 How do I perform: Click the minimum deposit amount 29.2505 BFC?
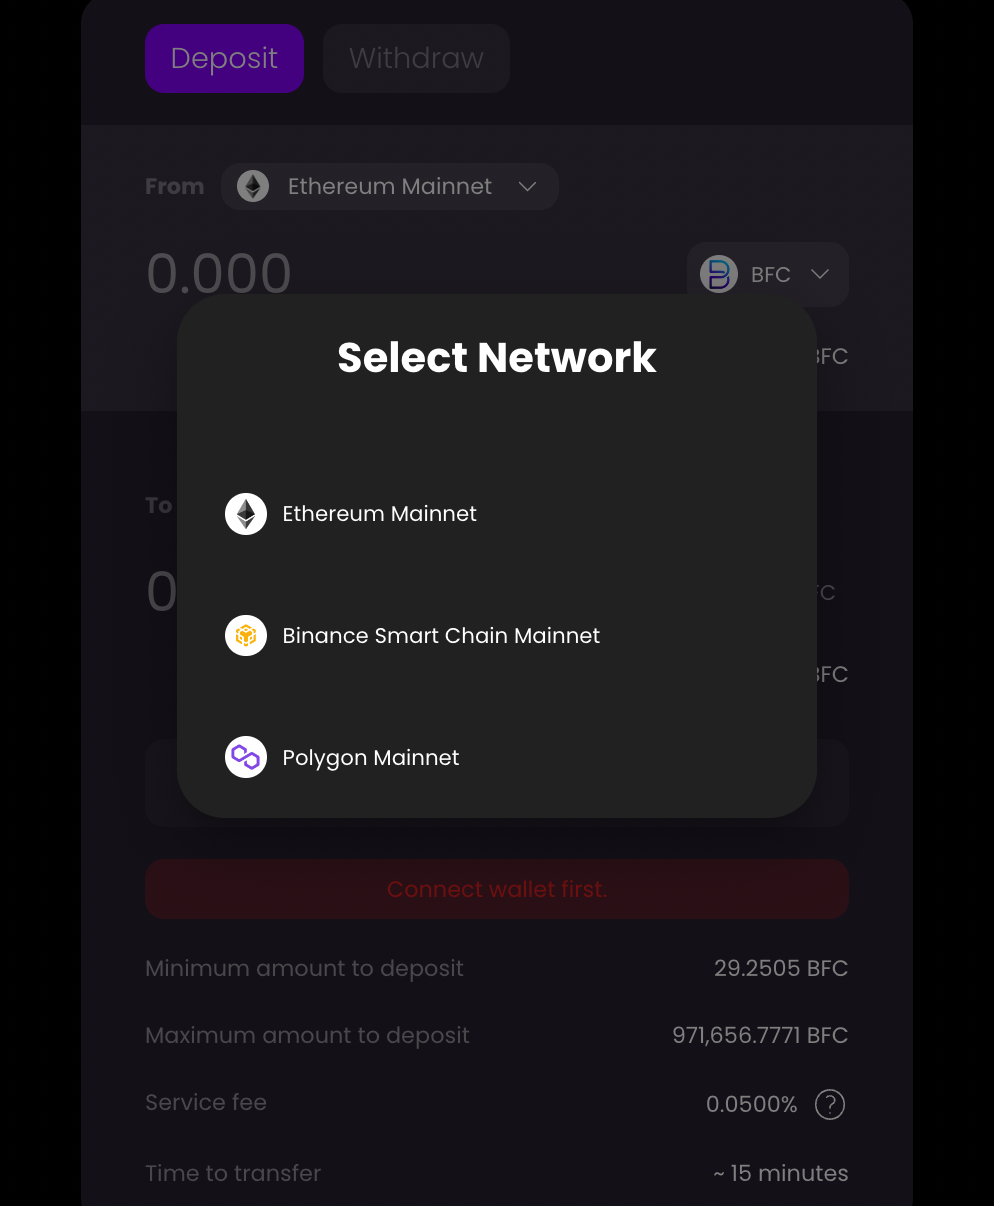pos(780,968)
